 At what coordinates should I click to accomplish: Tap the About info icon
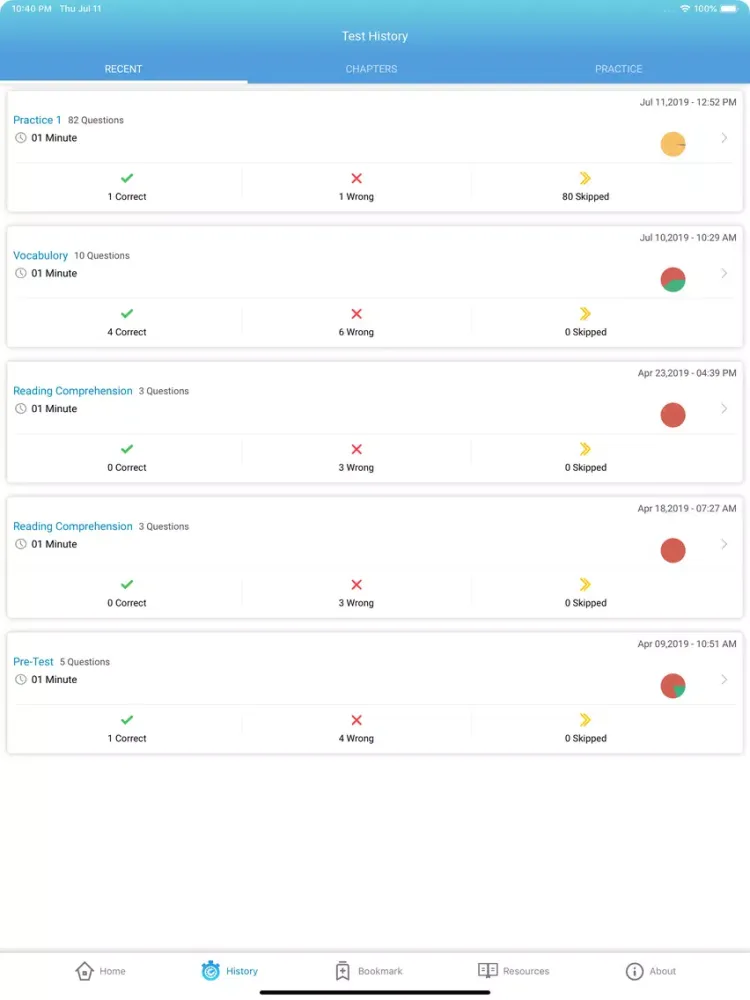click(x=634, y=971)
